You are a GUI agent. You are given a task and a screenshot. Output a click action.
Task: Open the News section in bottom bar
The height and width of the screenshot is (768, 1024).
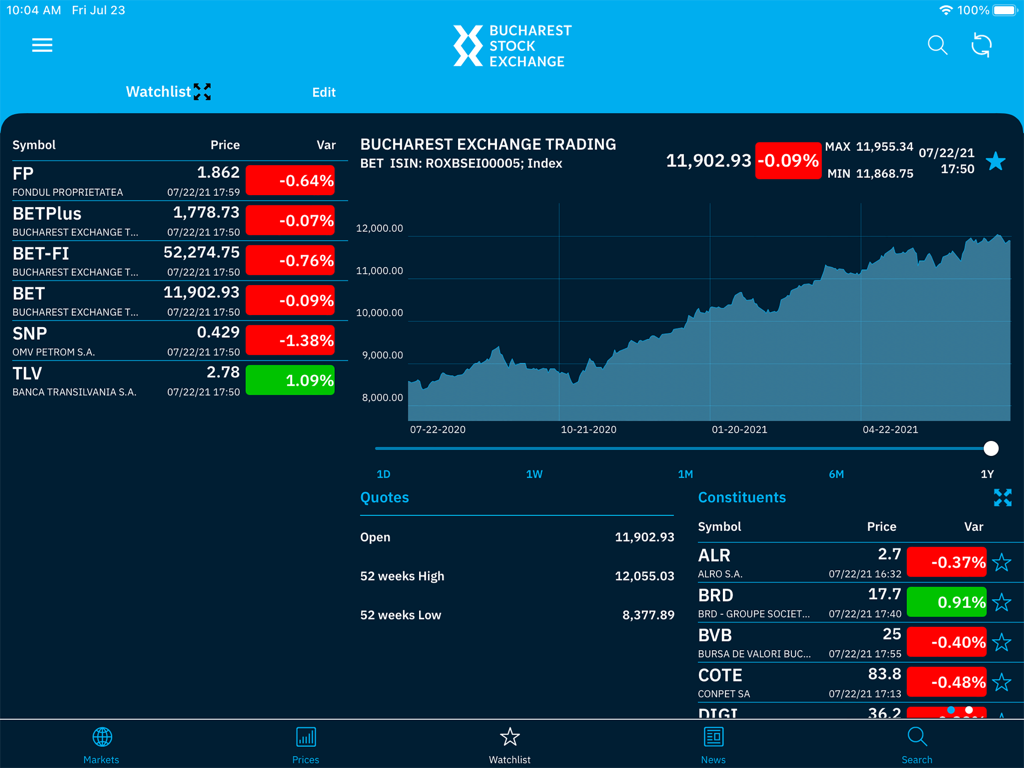pyautogui.click(x=713, y=744)
